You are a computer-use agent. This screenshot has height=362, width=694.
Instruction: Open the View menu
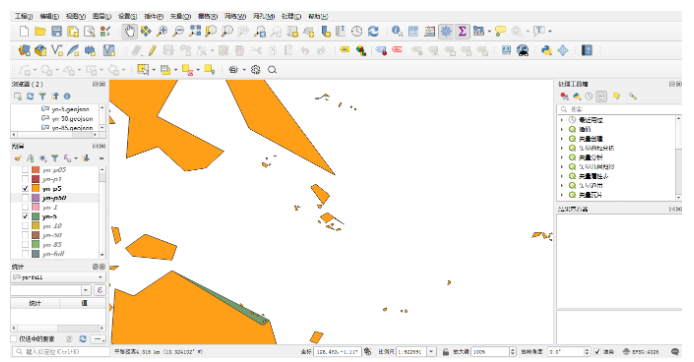75,16
